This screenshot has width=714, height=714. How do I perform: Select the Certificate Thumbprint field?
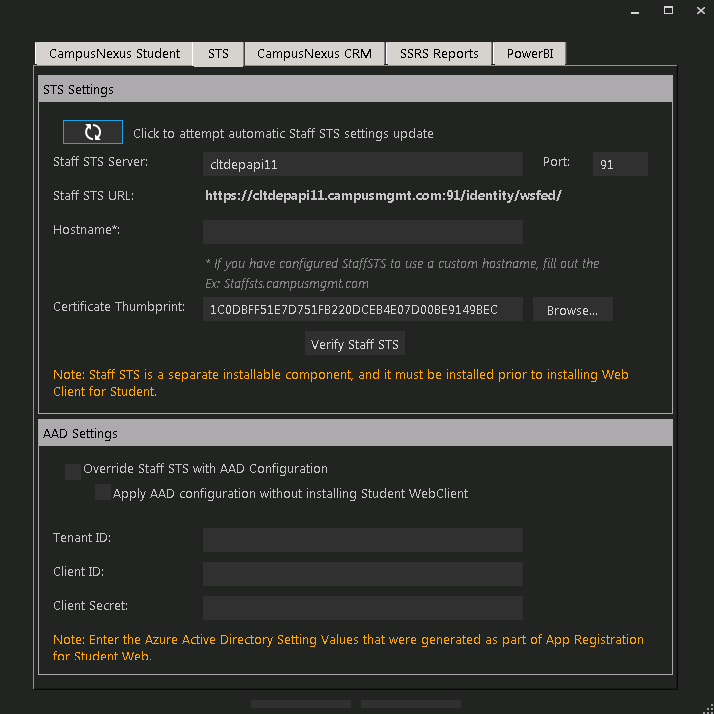362,310
